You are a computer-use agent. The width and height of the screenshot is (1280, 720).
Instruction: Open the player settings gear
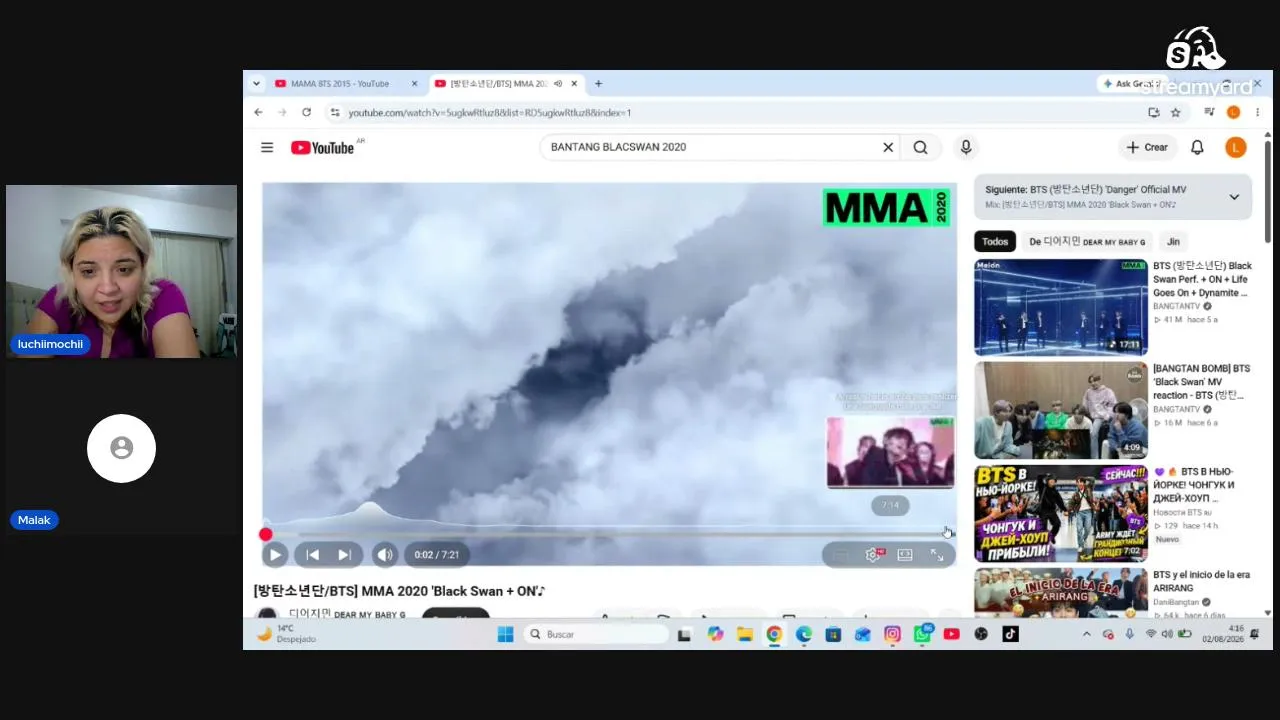coord(873,554)
